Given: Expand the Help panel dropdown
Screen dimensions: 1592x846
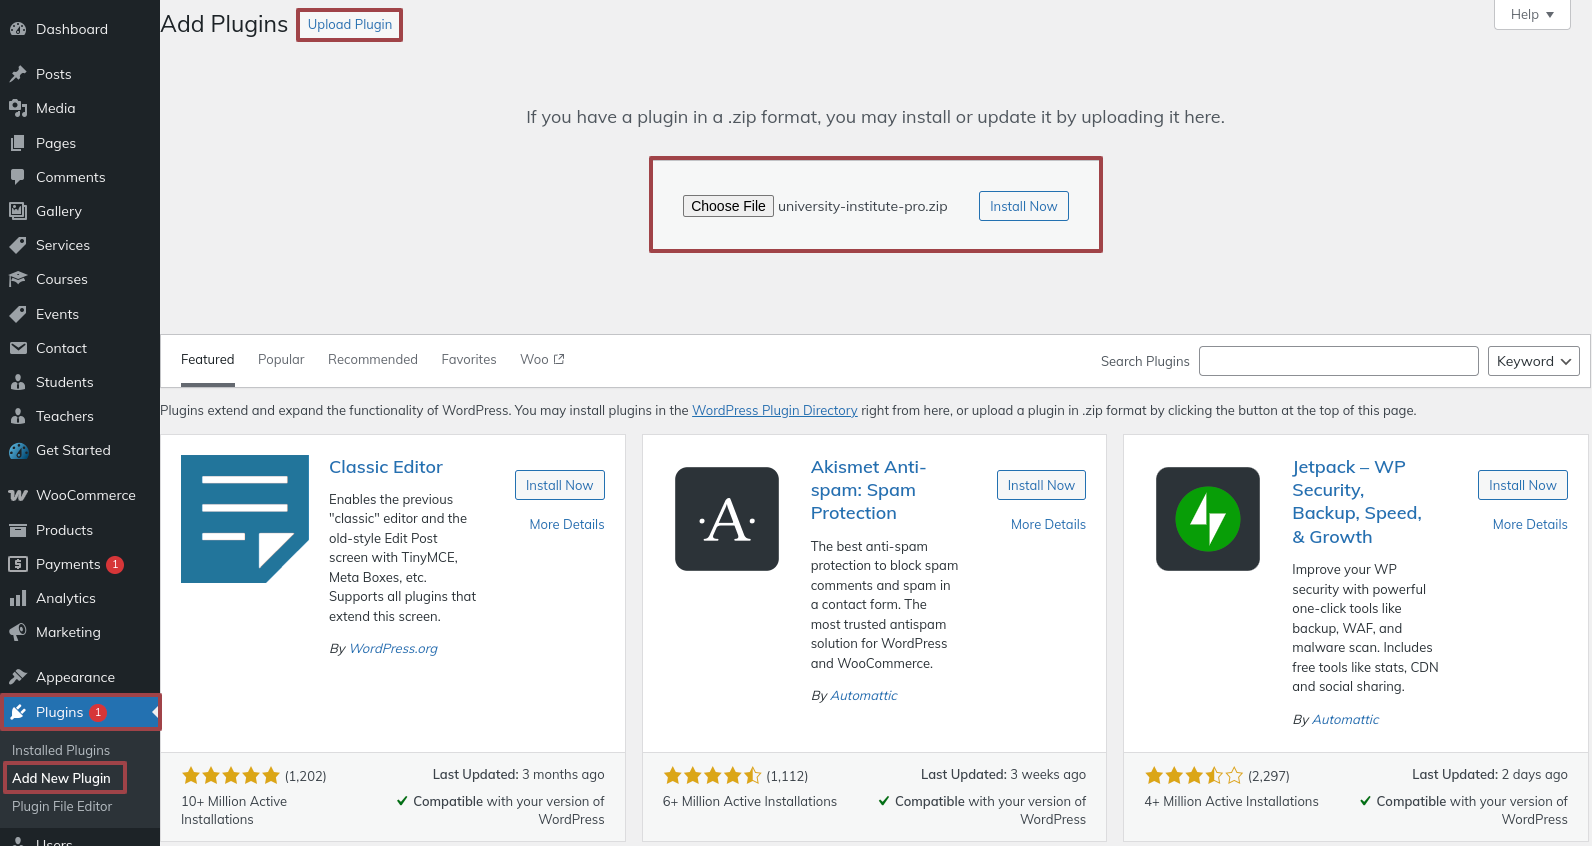Looking at the screenshot, I should 1532,14.
